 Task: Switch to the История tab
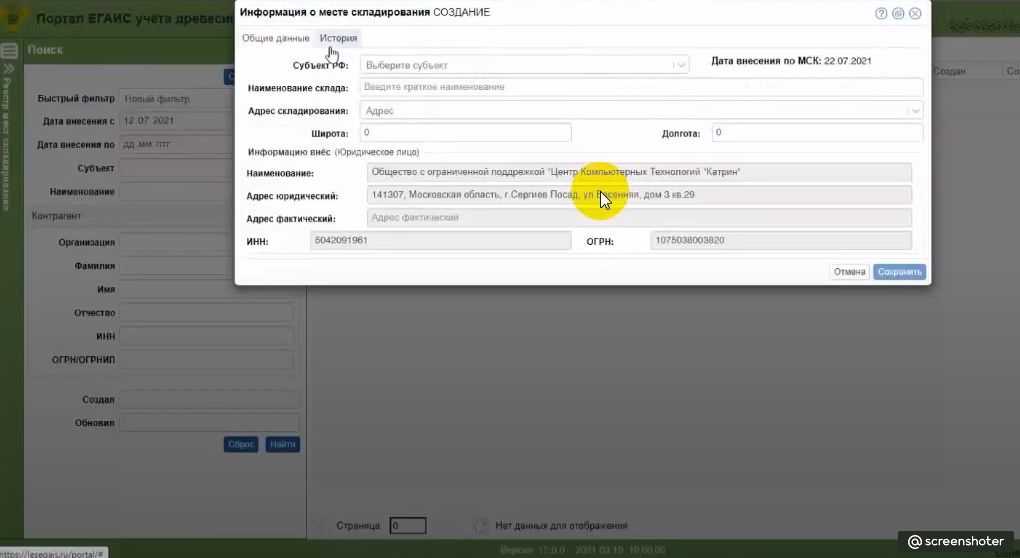[x=338, y=38]
